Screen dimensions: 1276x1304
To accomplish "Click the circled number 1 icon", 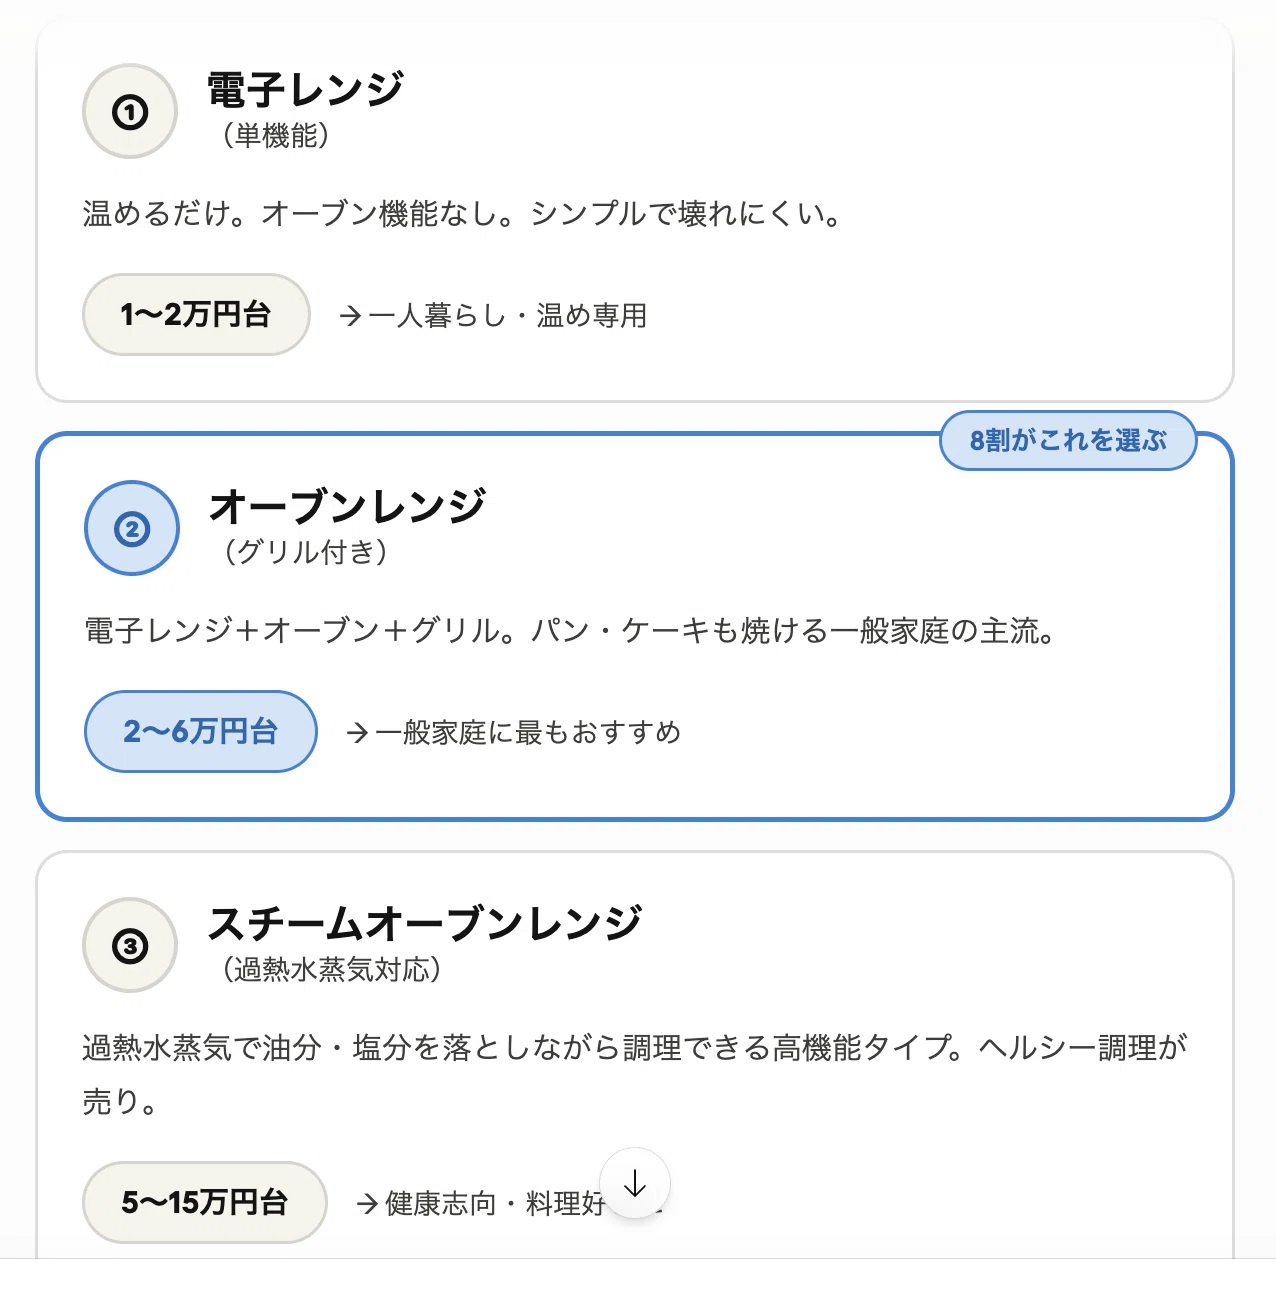I will point(130,112).
